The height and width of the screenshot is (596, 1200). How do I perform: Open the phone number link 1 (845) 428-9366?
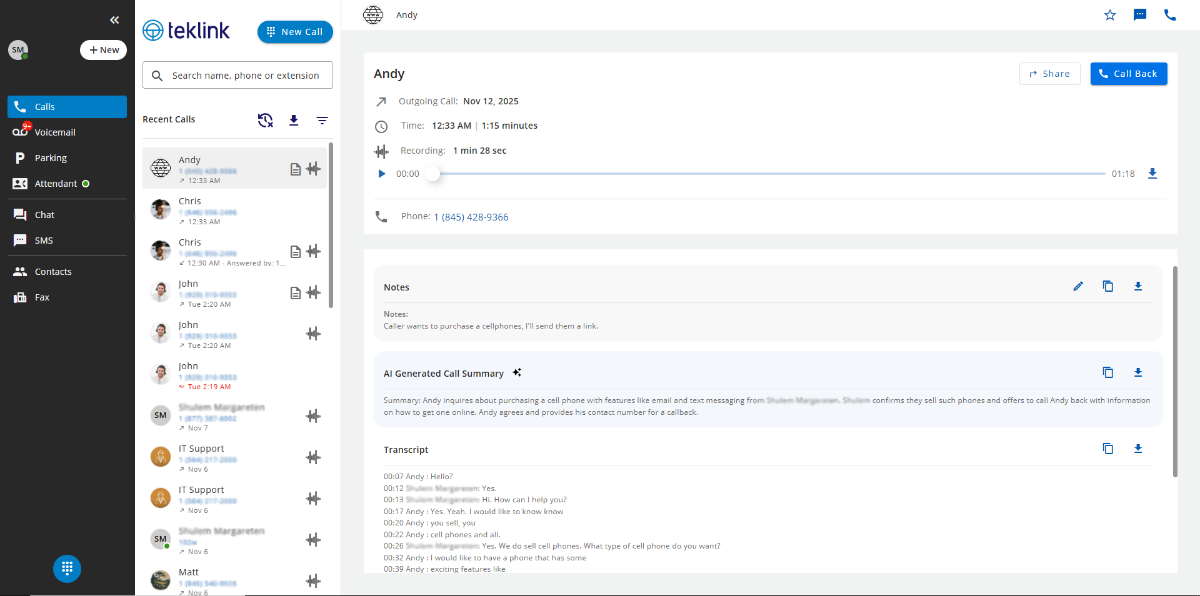(469, 216)
